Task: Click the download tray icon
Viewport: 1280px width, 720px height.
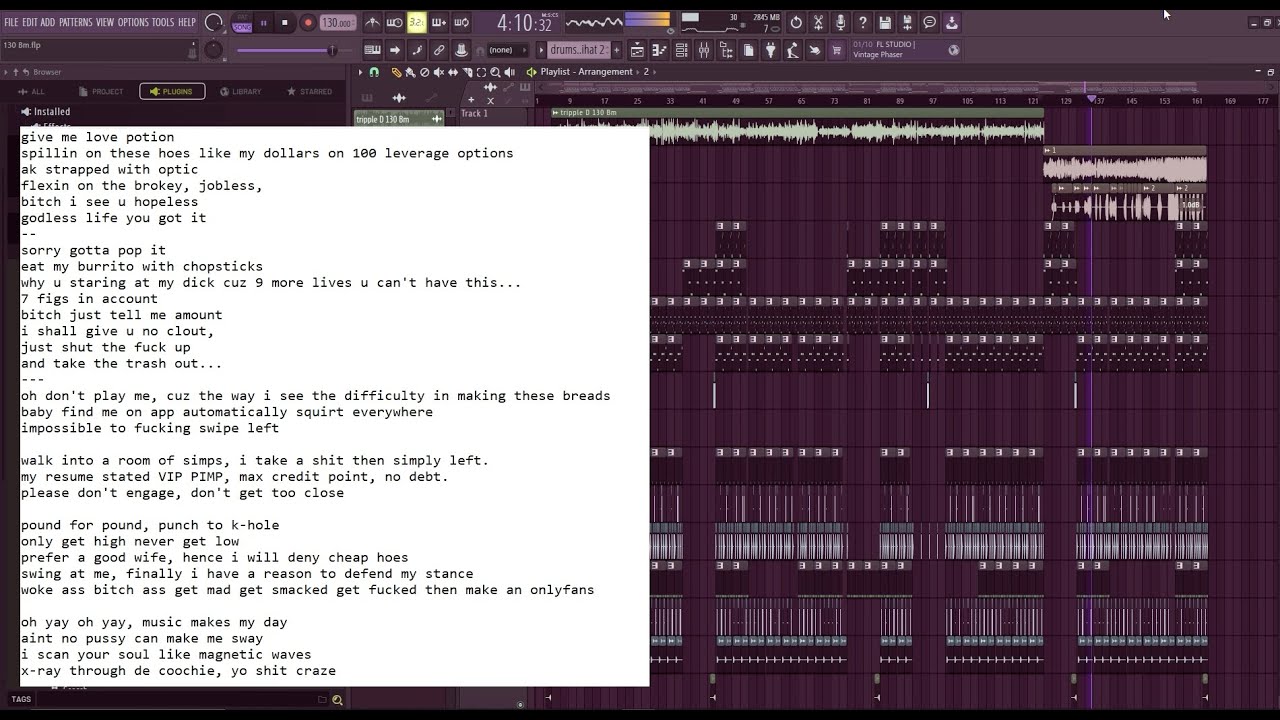Action: (952, 22)
